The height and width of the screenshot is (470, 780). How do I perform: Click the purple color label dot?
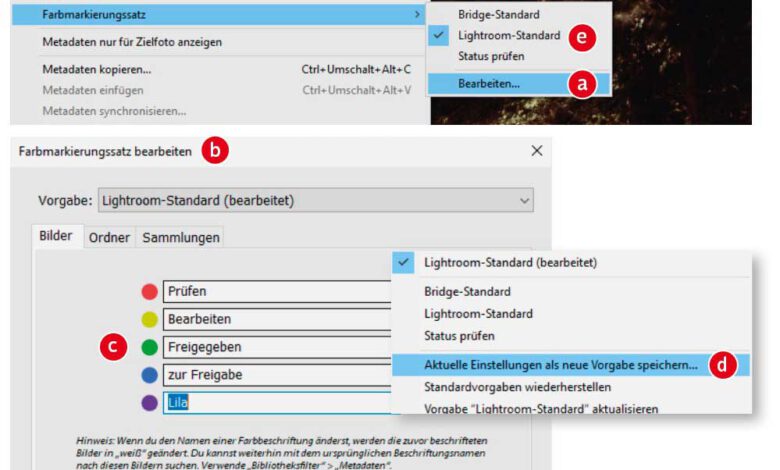(x=149, y=402)
